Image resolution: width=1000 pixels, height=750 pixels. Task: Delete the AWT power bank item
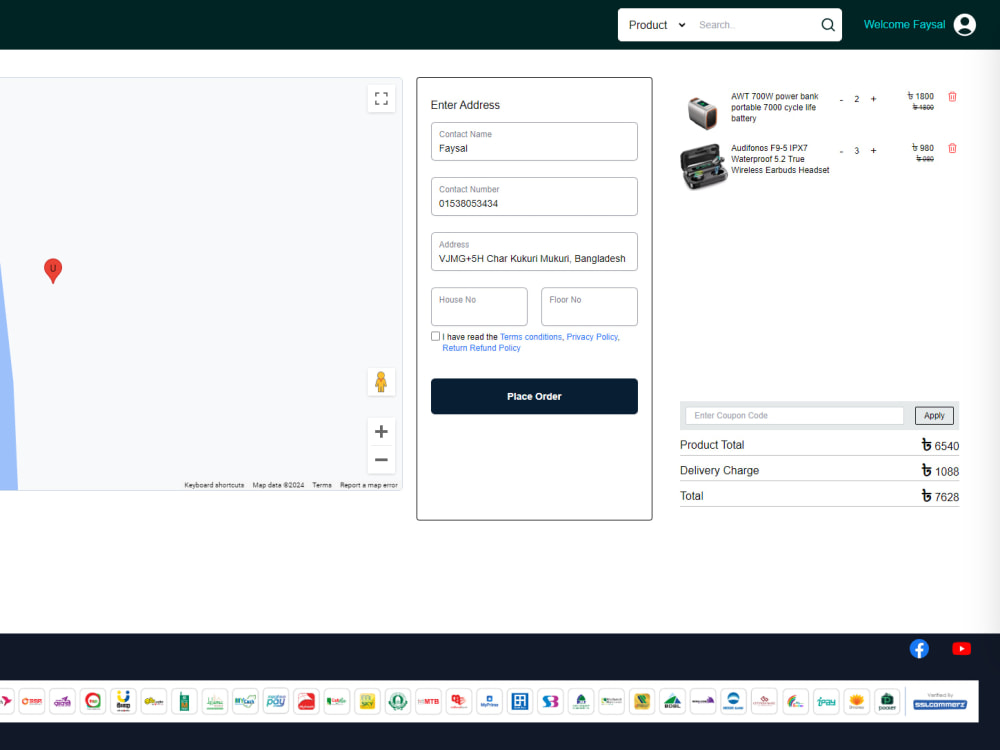(x=952, y=97)
